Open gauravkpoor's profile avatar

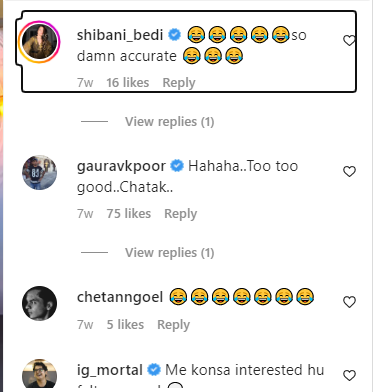click(39, 172)
